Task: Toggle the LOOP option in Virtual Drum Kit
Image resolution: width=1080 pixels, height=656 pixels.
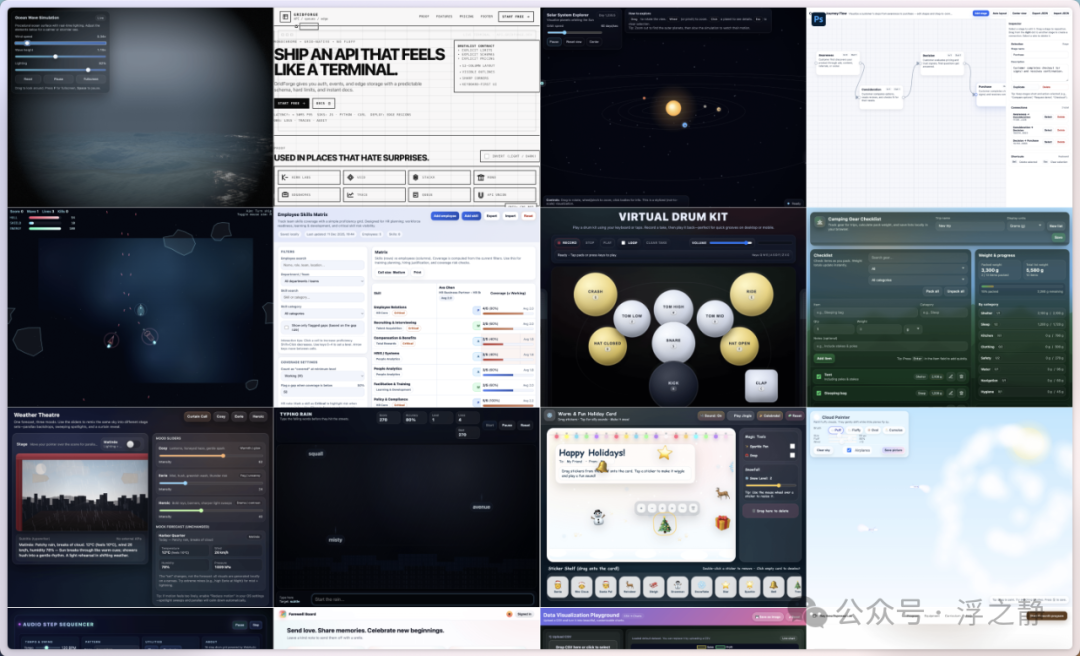Action: 629,243
